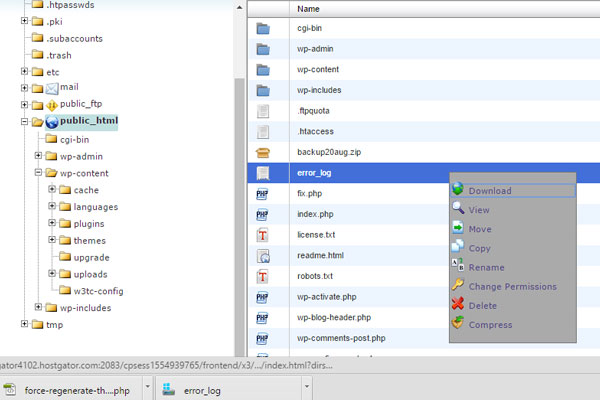Viewport: 600px width, 400px height.
Task: Click the error_log file icon in the selected row
Action: [263, 173]
